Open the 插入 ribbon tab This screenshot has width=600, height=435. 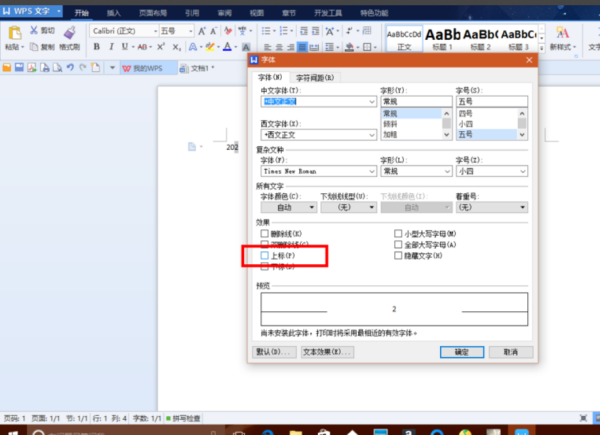(x=115, y=12)
